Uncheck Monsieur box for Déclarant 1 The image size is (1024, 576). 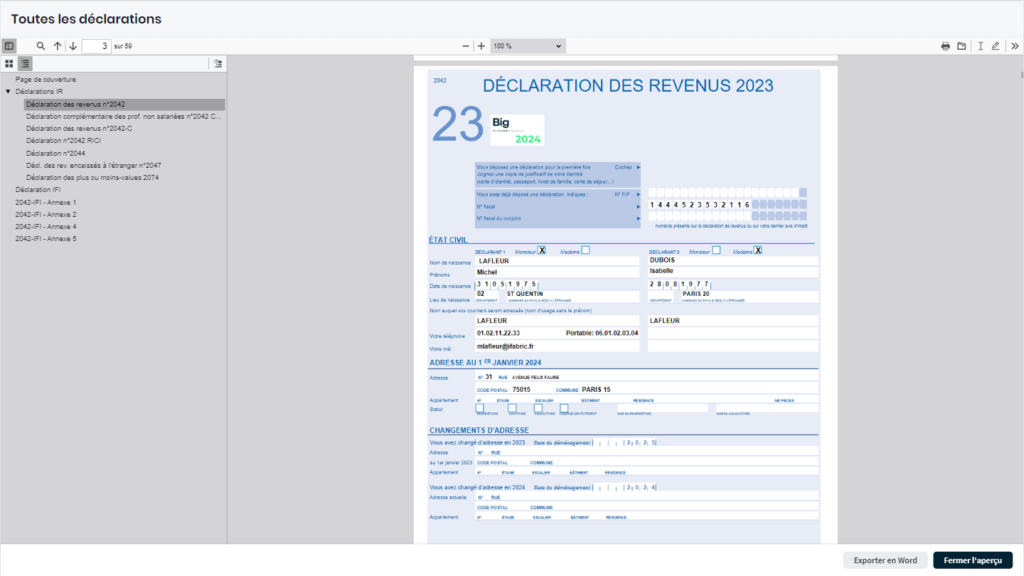pos(542,250)
